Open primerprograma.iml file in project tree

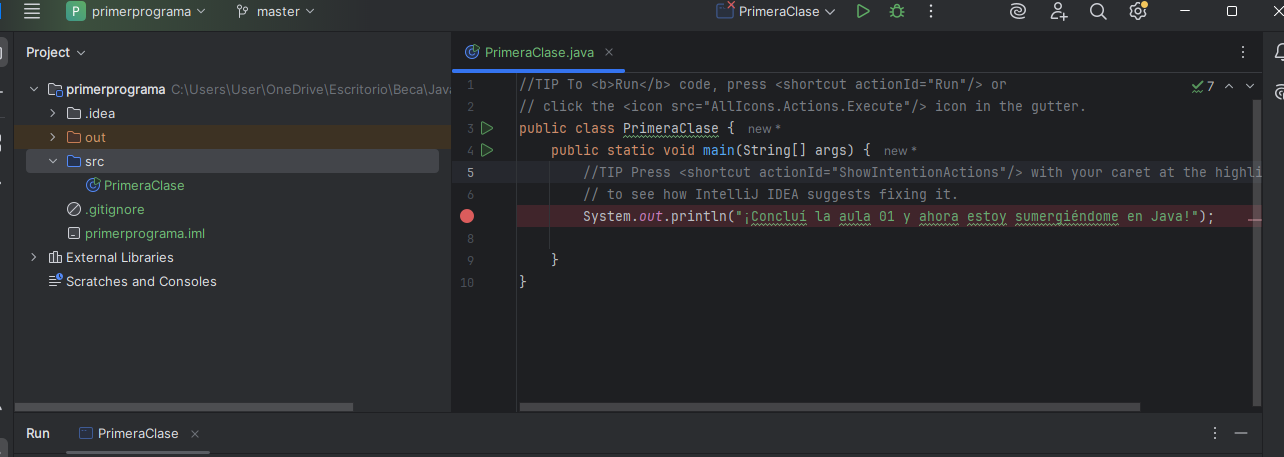(x=145, y=233)
